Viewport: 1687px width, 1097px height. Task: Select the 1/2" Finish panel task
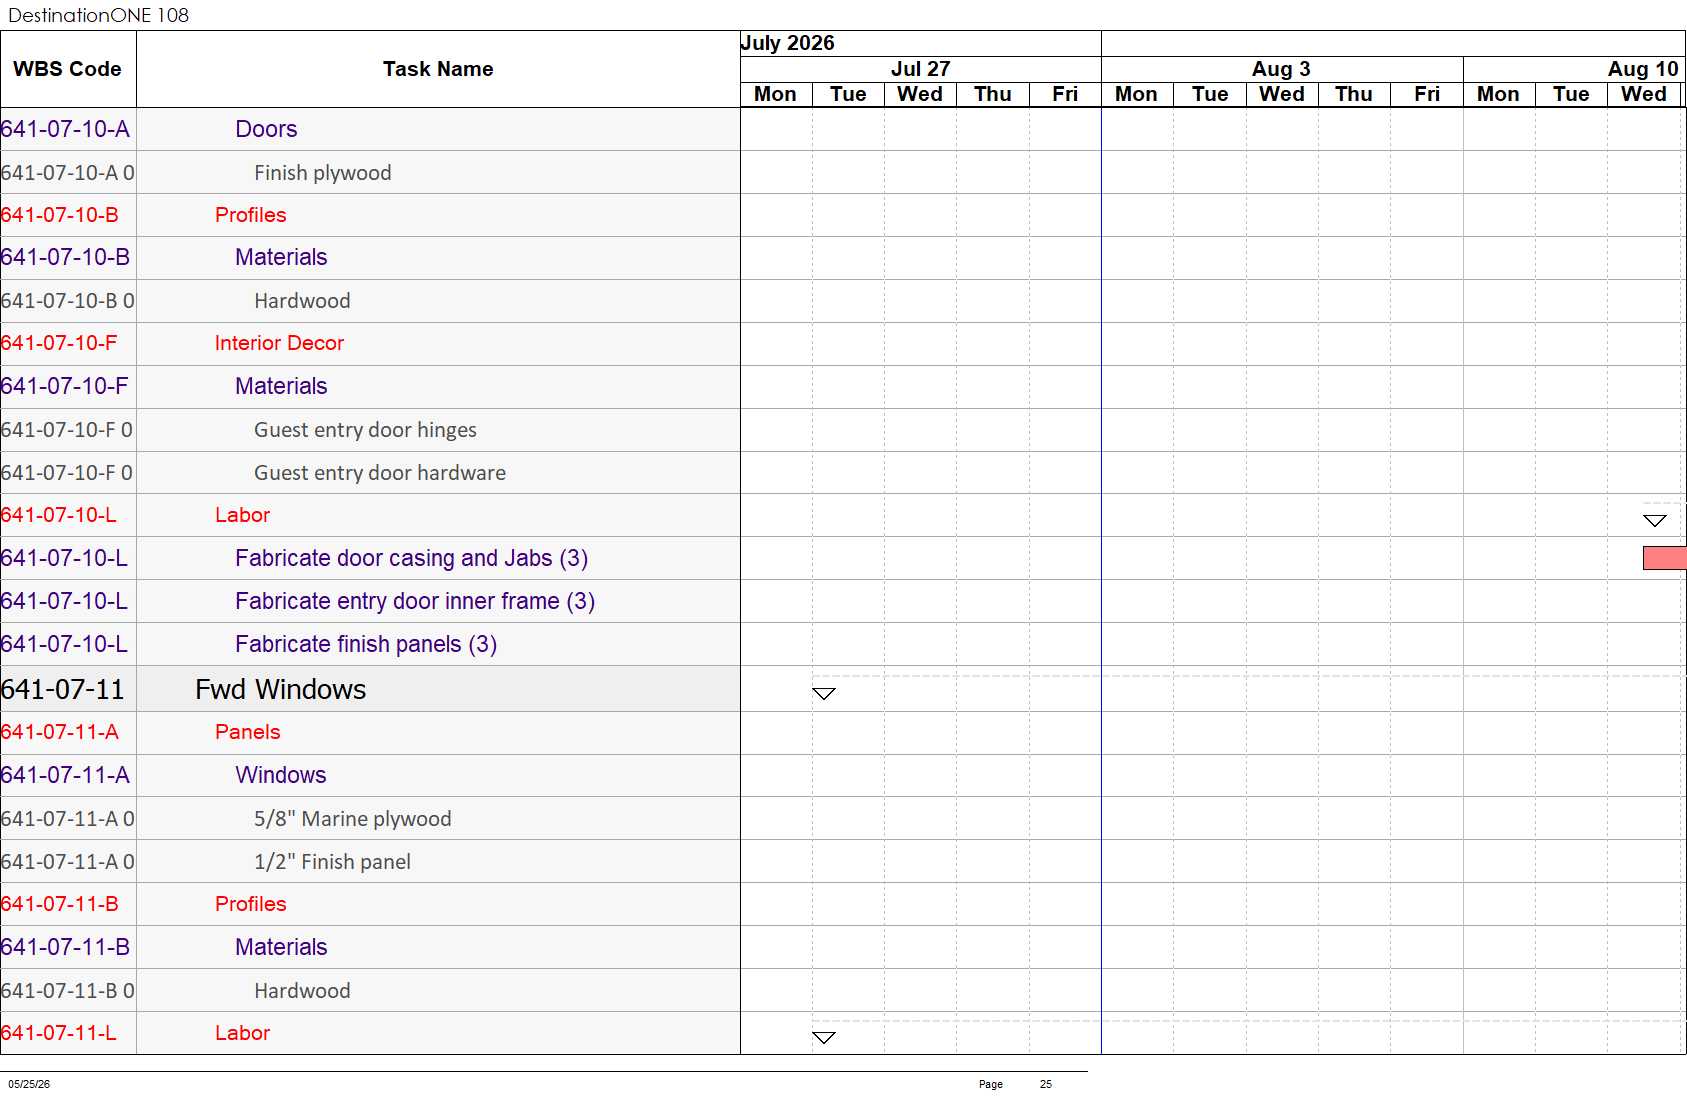pyautogui.click(x=332, y=862)
